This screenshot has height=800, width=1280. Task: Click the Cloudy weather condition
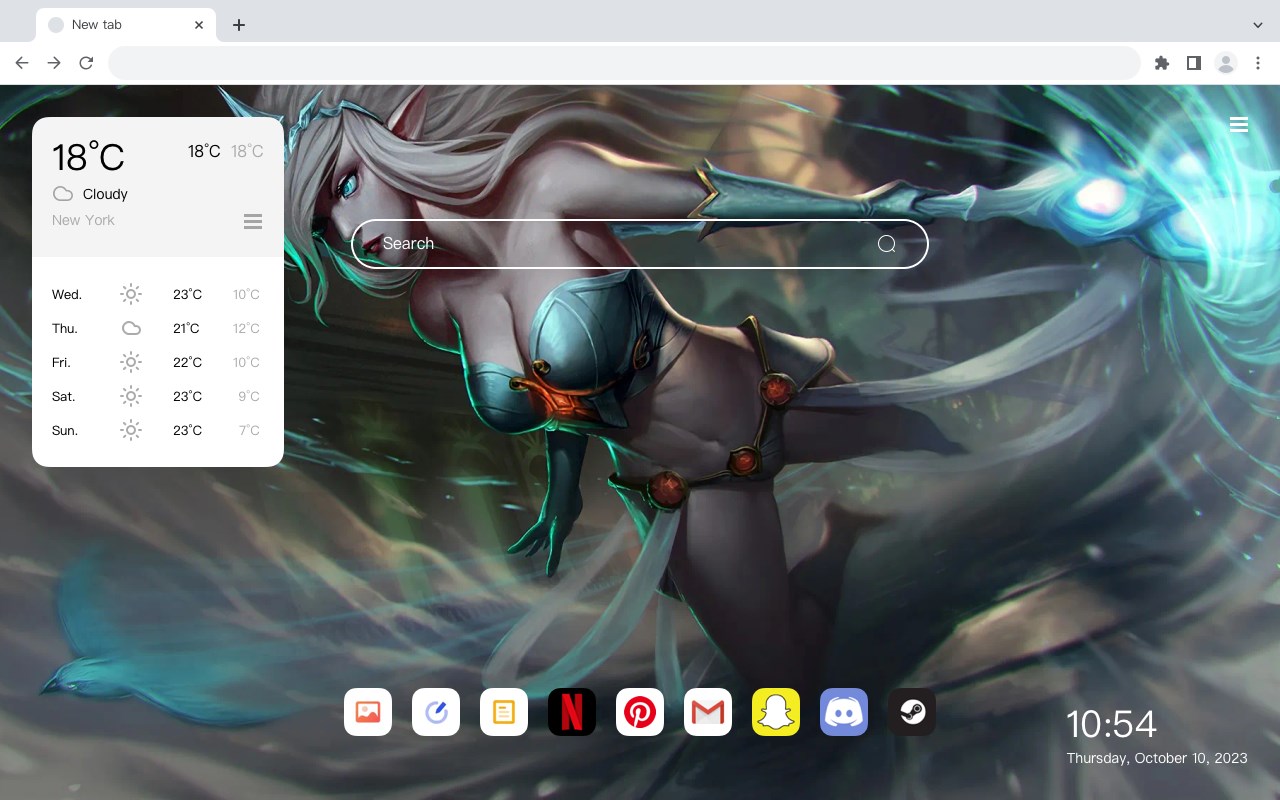point(105,194)
